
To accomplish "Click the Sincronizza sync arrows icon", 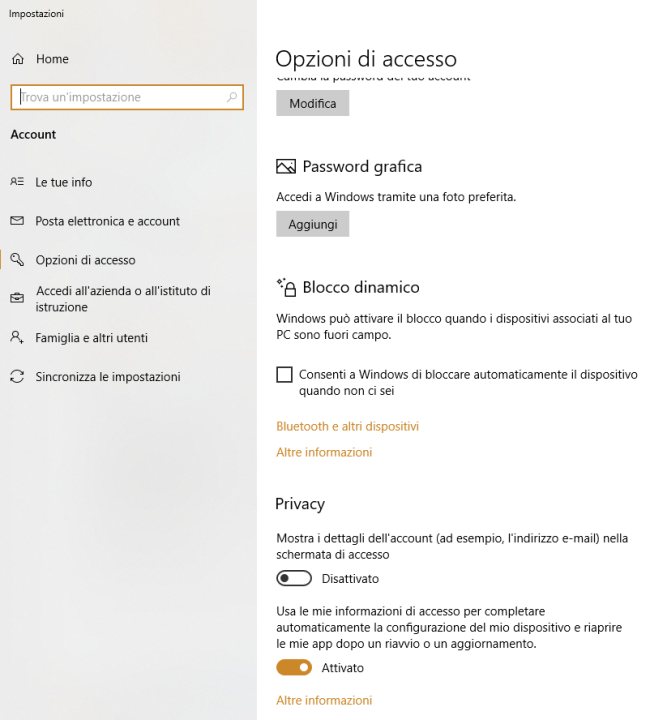I will [17, 377].
